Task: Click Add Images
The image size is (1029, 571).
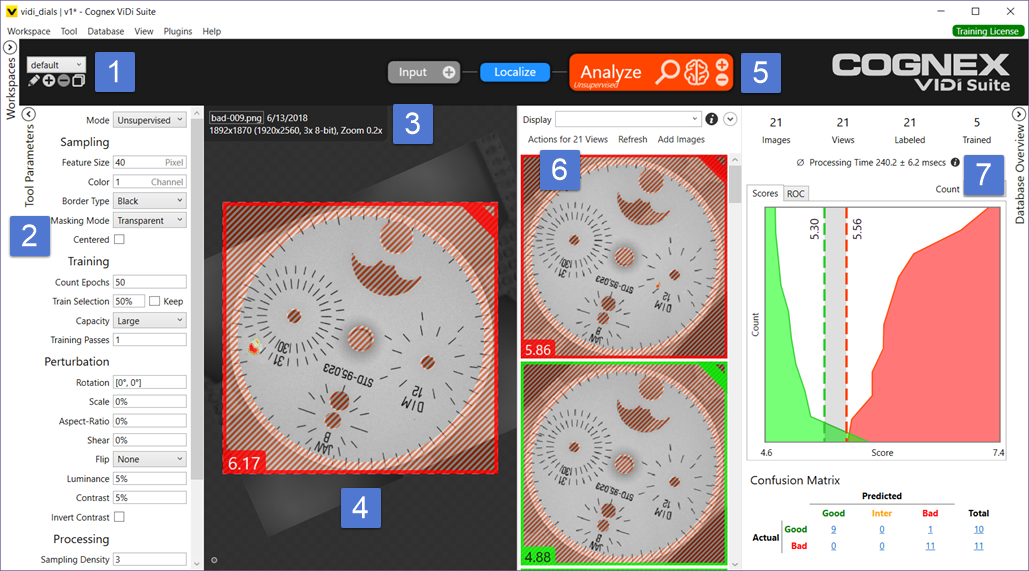Action: pyautogui.click(x=681, y=140)
